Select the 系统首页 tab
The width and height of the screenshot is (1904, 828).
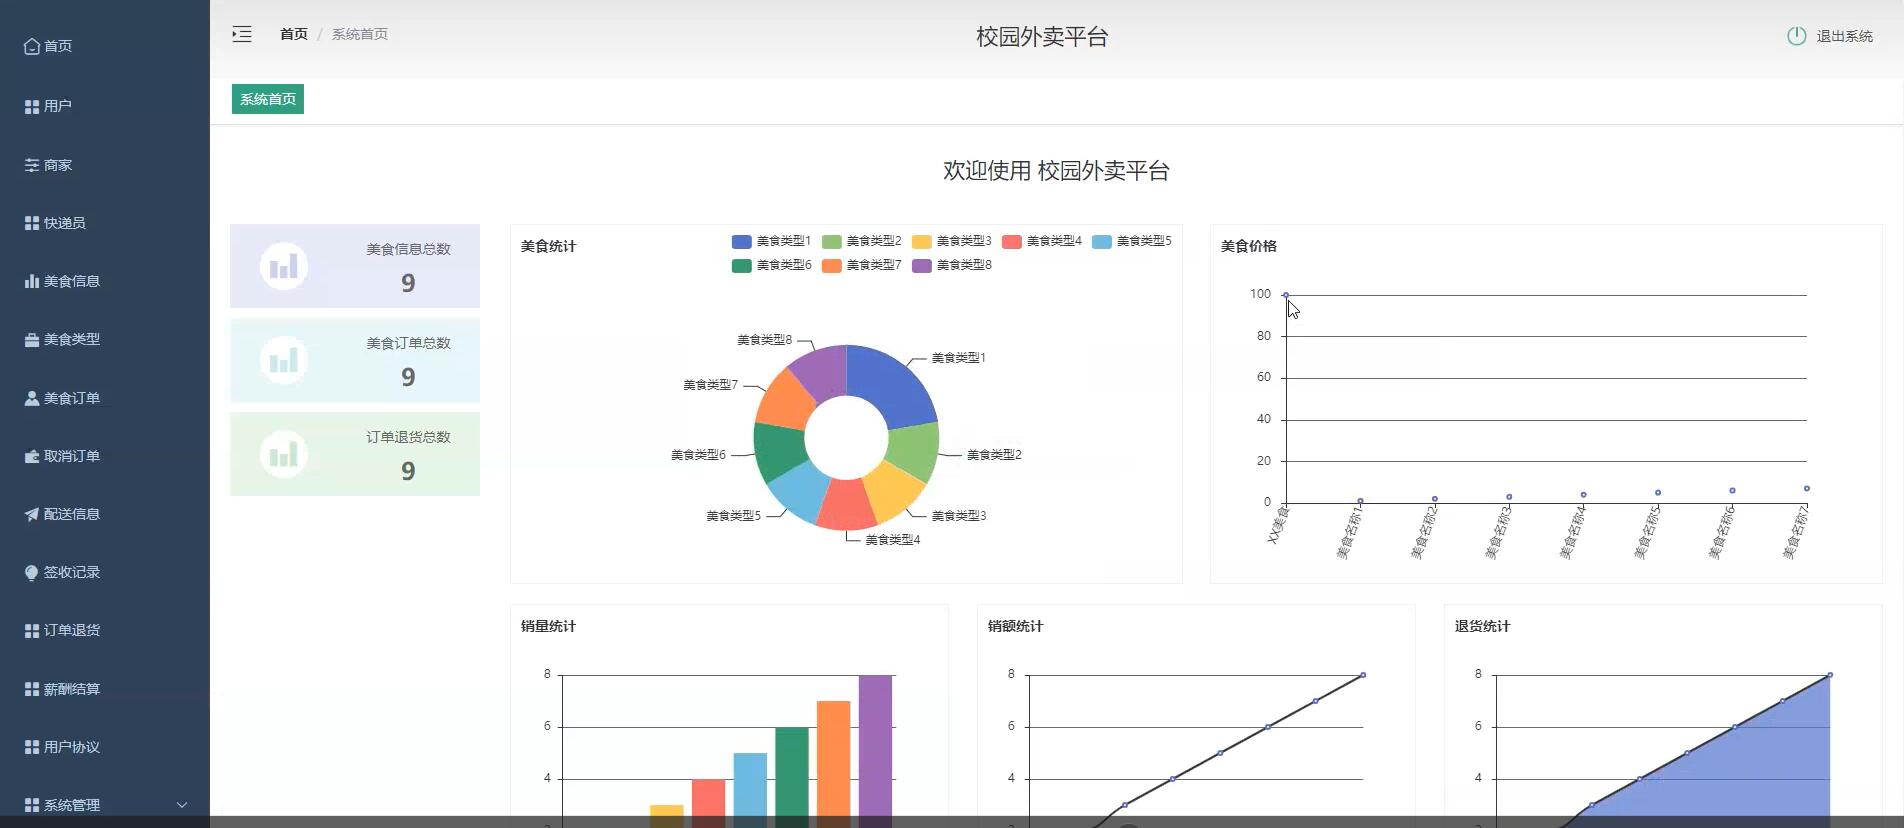coord(268,99)
